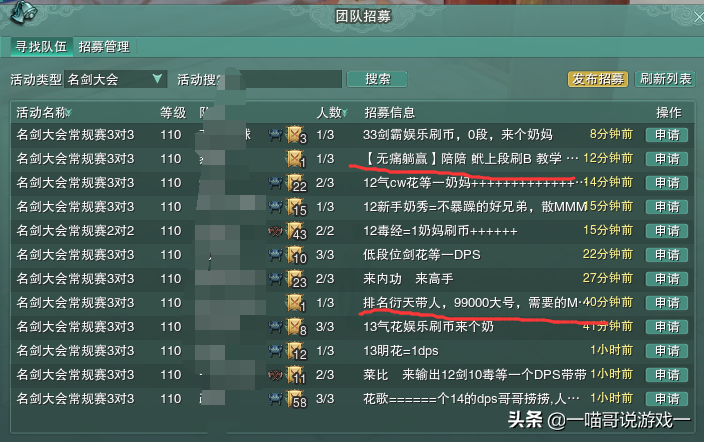The height and width of the screenshot is (442, 704).
Task: Open the 名剑大会 activity type dropdown
Action: pos(115,80)
